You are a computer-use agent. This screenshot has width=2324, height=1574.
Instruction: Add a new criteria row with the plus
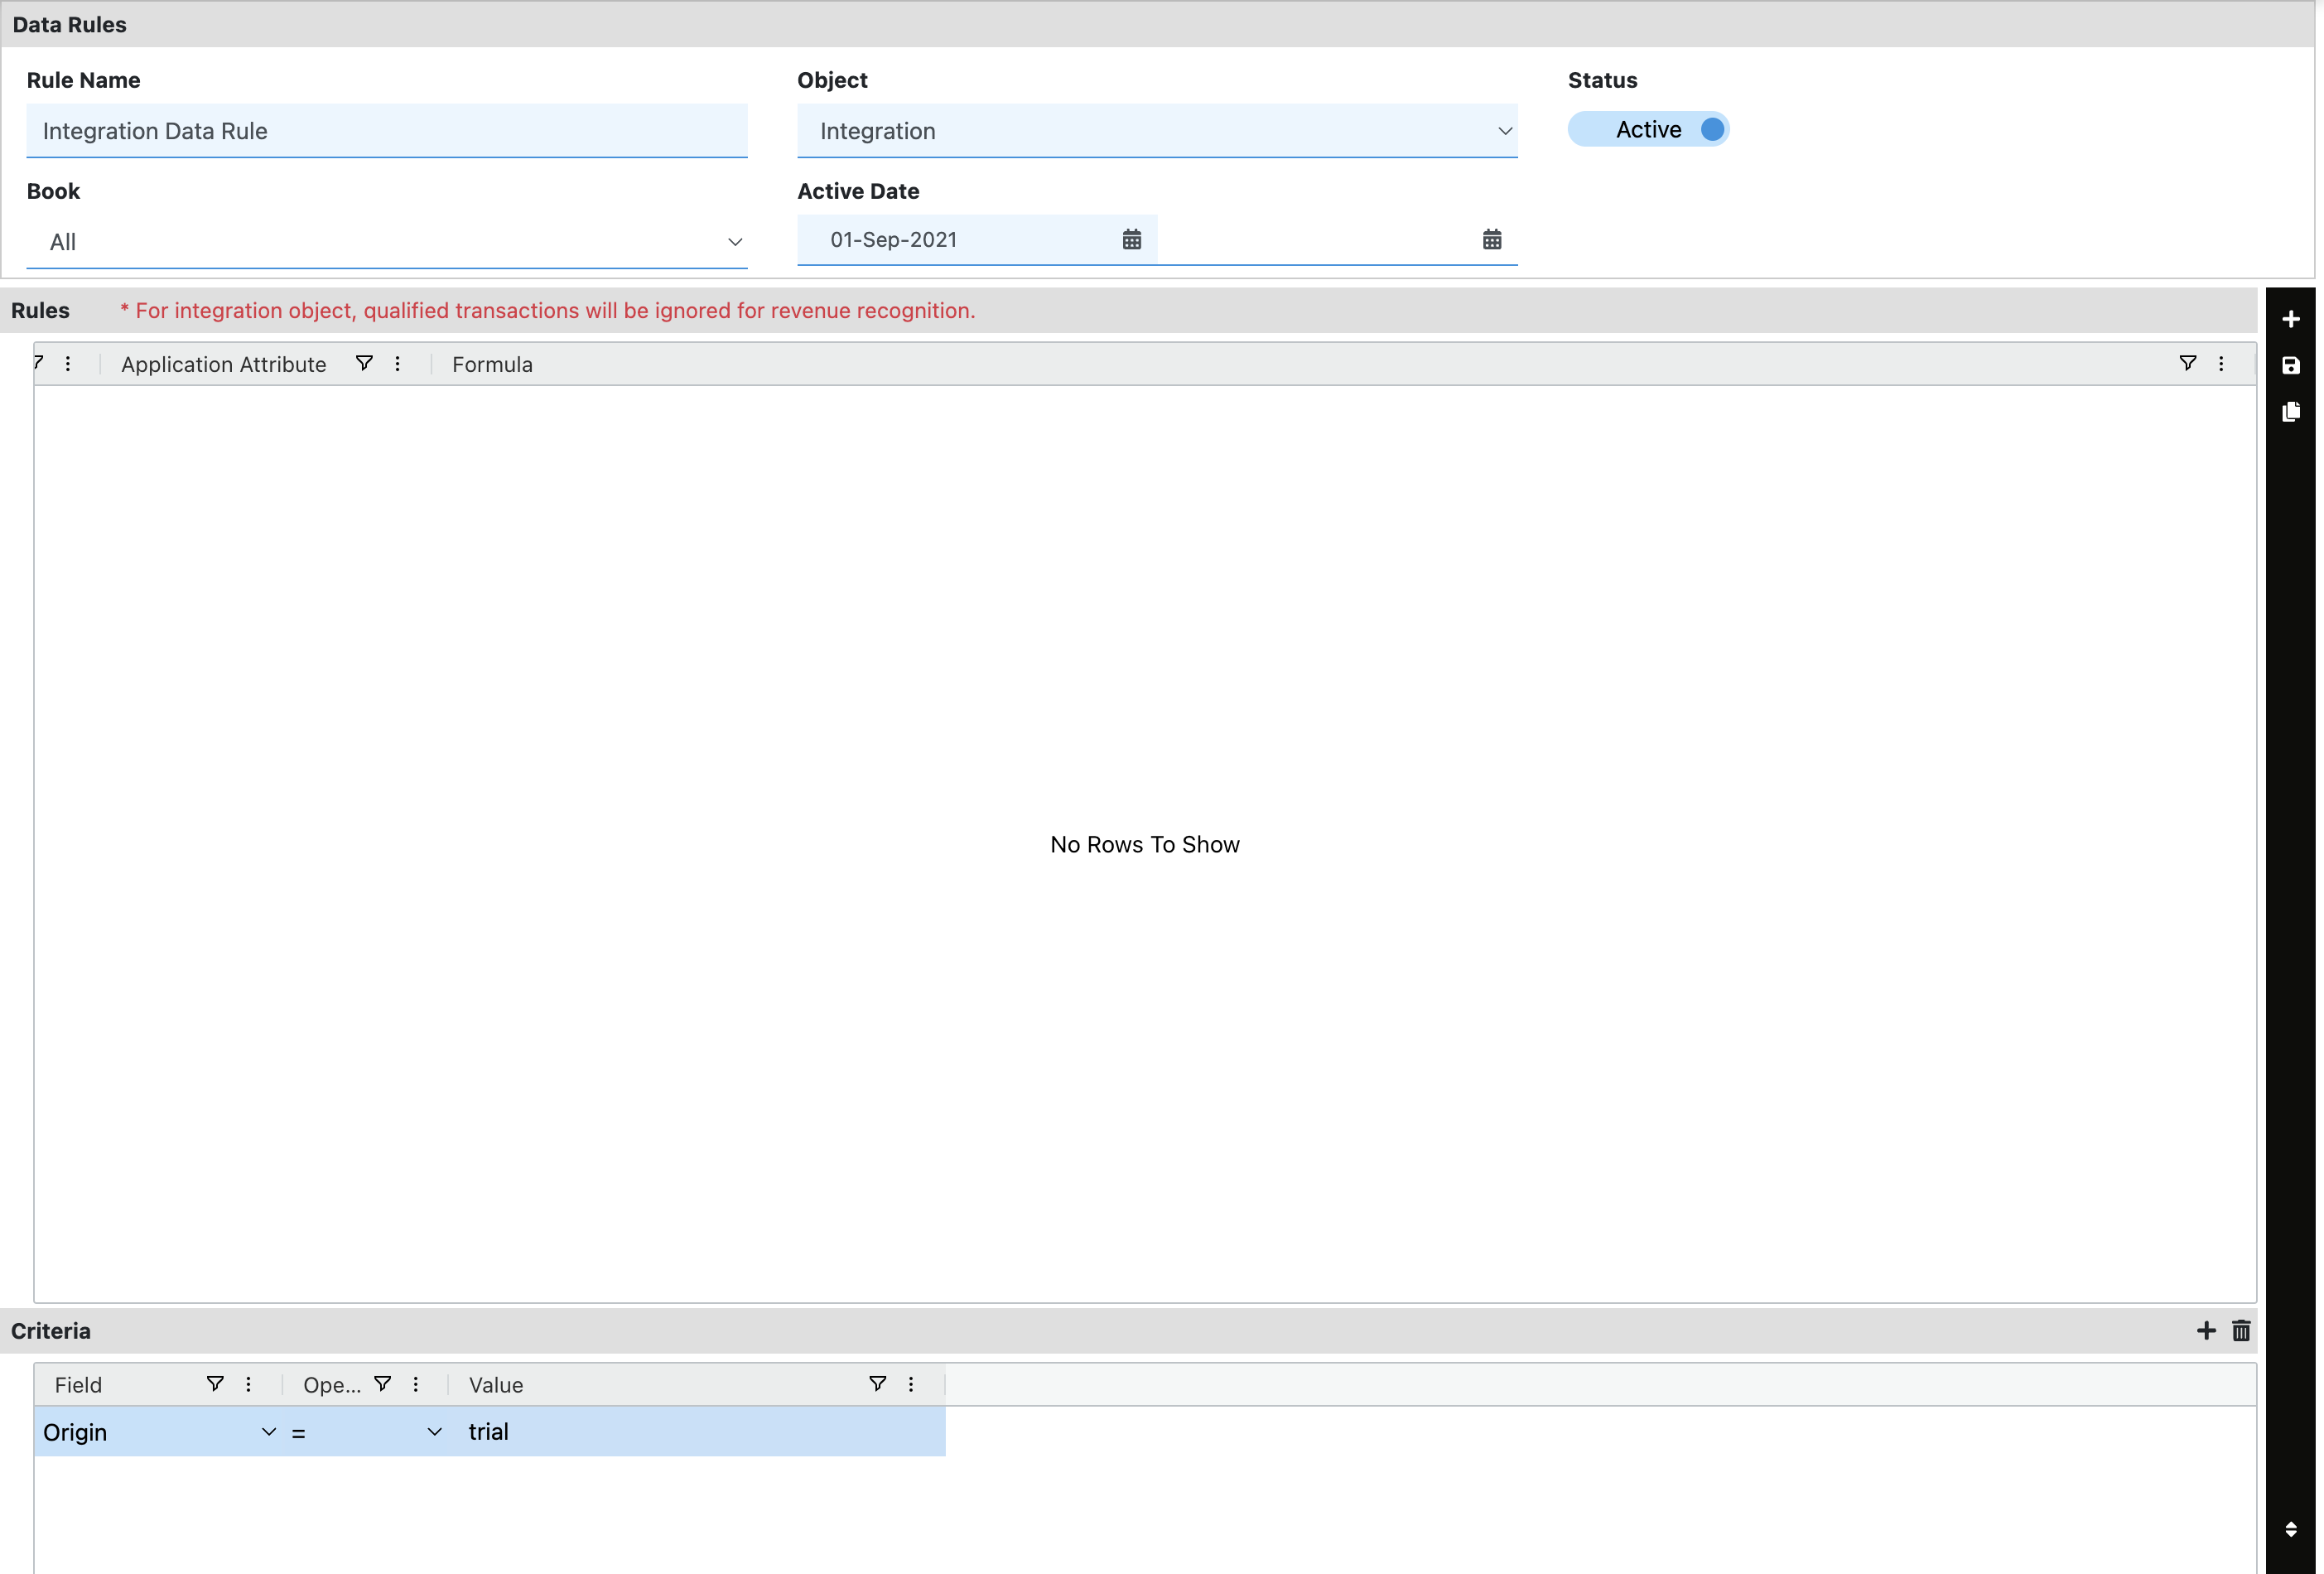click(x=2206, y=1330)
